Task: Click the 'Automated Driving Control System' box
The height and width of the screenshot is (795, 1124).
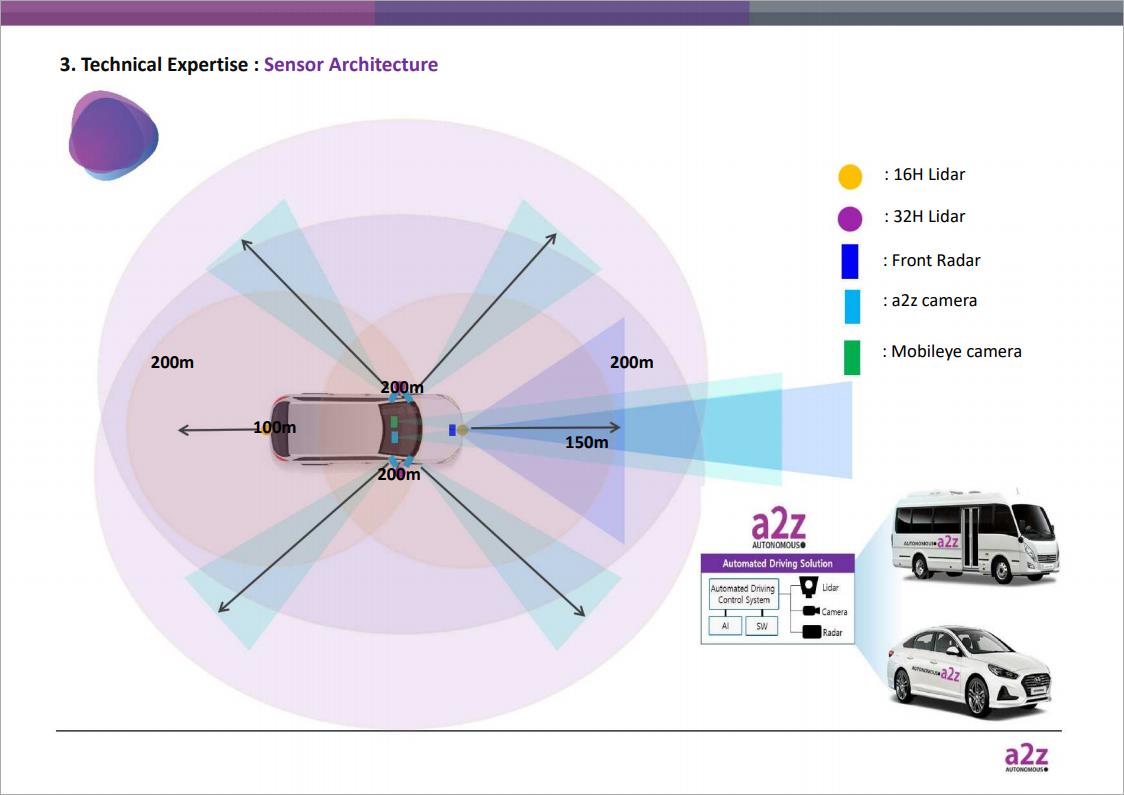Action: pyautogui.click(x=744, y=594)
